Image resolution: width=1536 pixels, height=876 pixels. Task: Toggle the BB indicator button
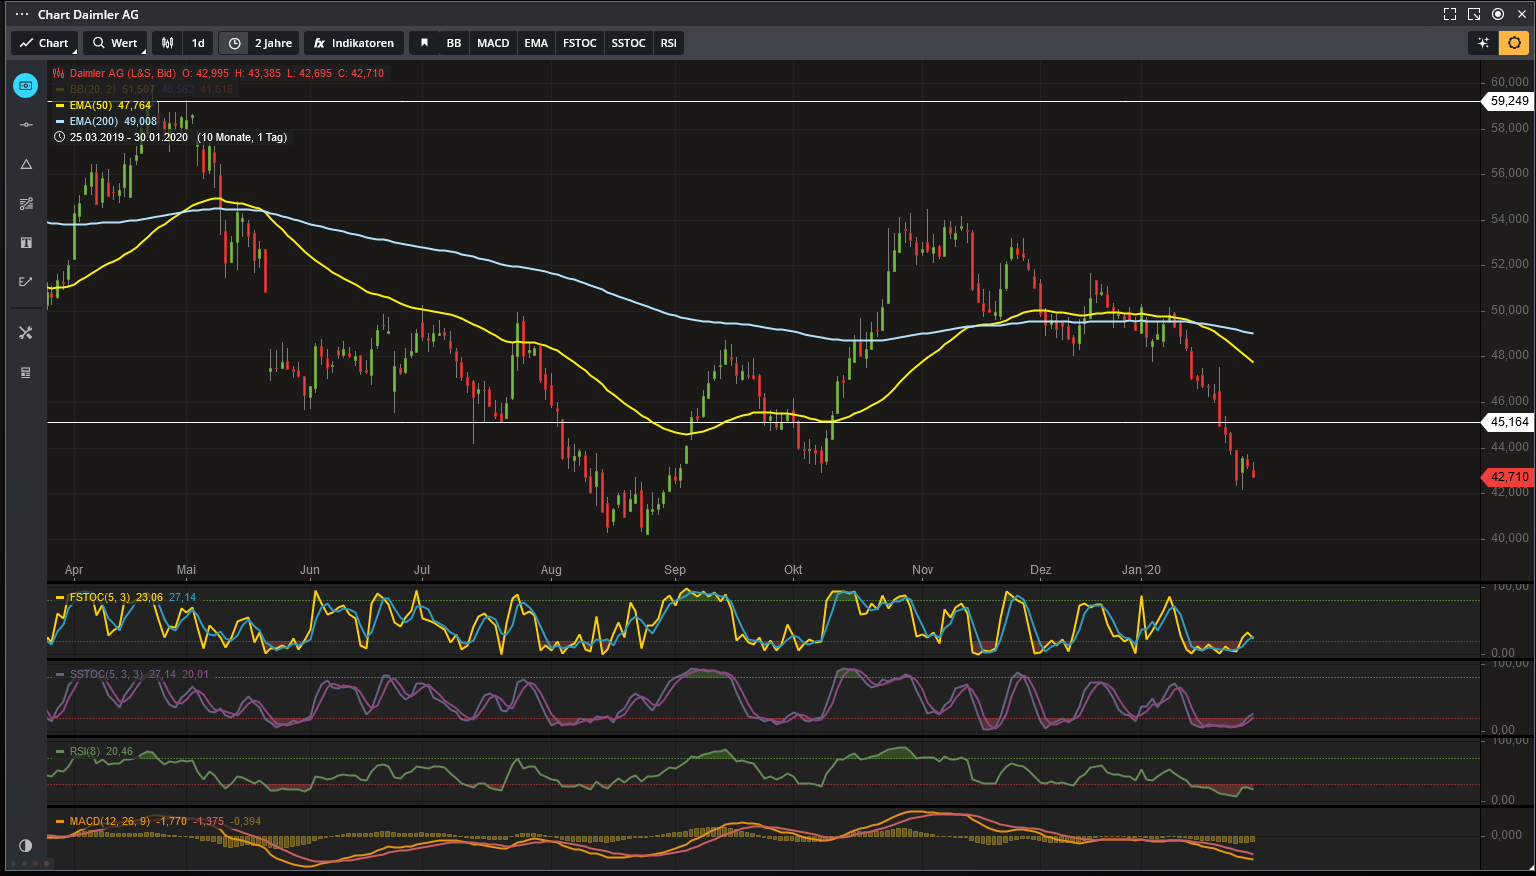[x=454, y=43]
